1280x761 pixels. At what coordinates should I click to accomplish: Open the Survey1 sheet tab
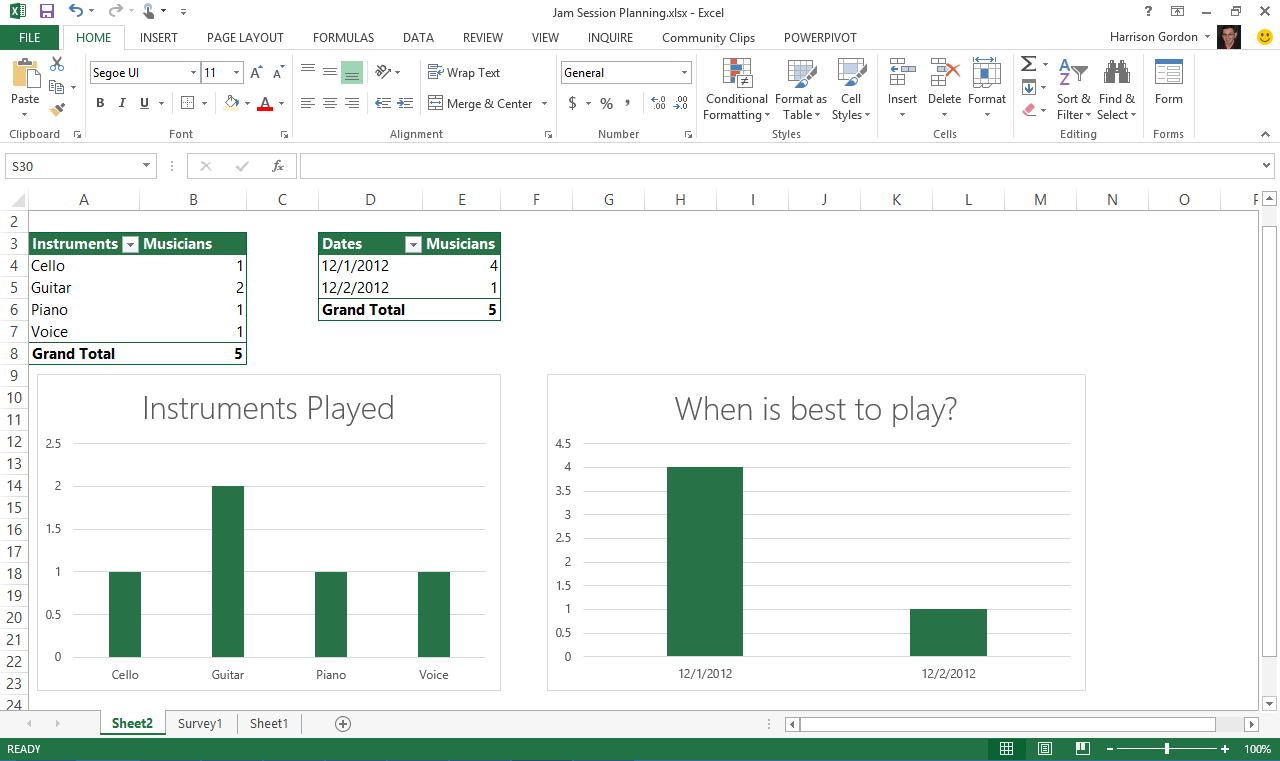200,723
